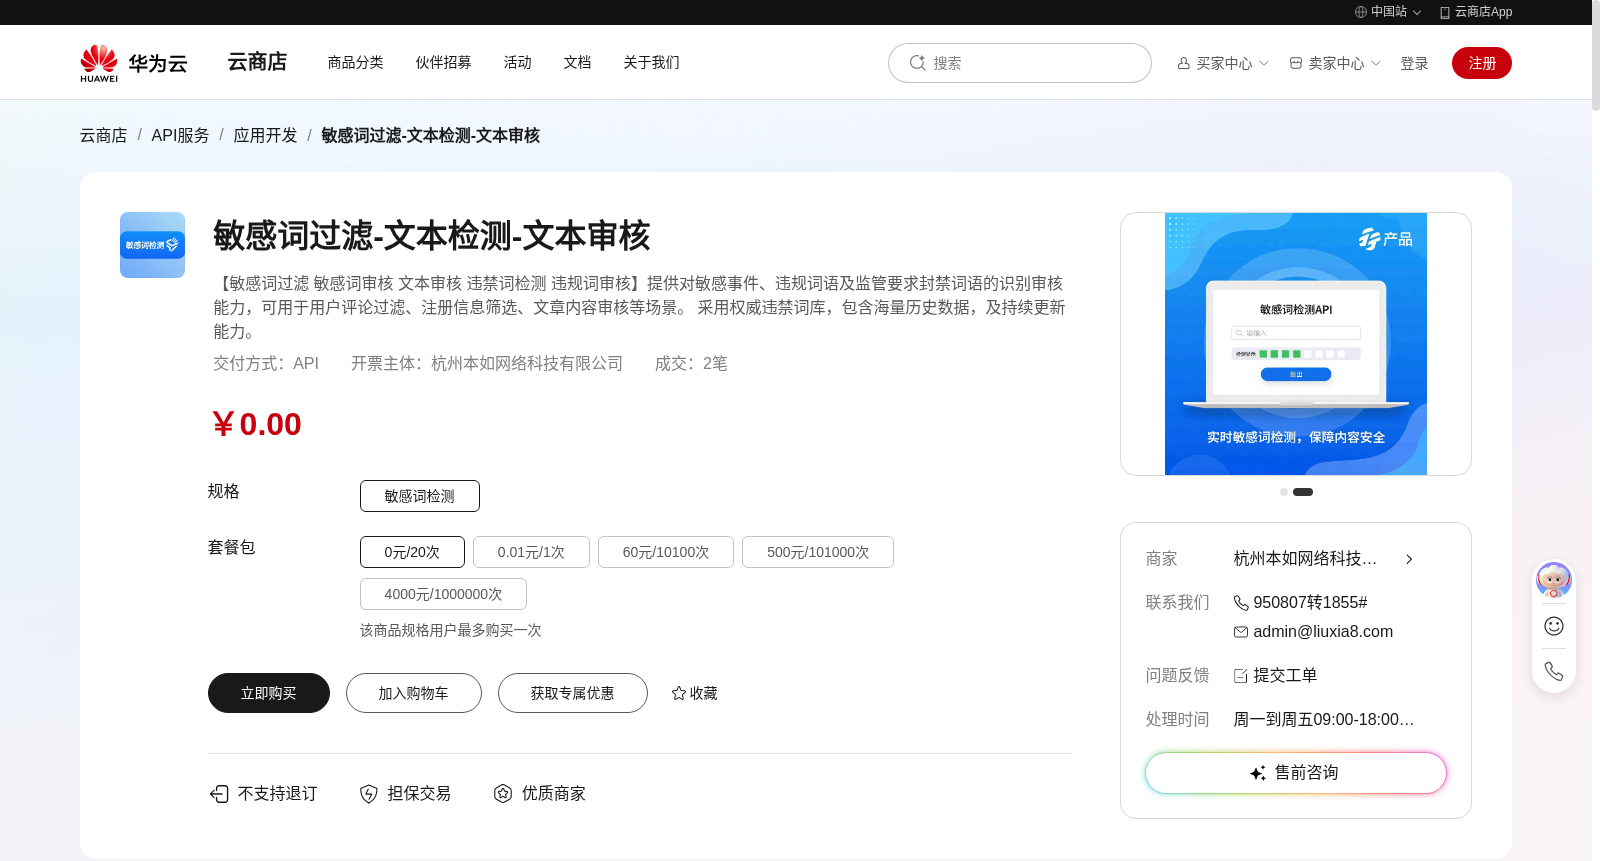The height and width of the screenshot is (861, 1600).
Task: Click the 获取专属优惠 button
Action: coord(573,693)
